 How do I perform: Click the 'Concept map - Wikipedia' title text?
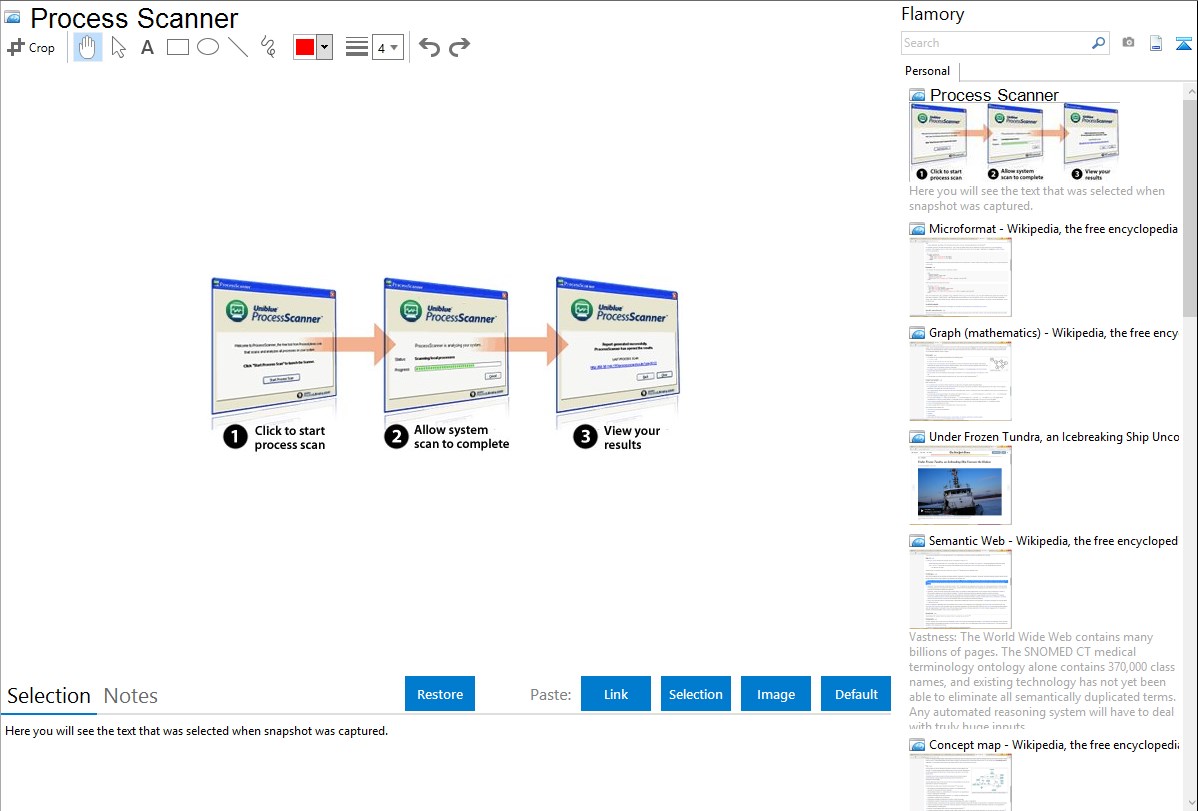click(1054, 744)
